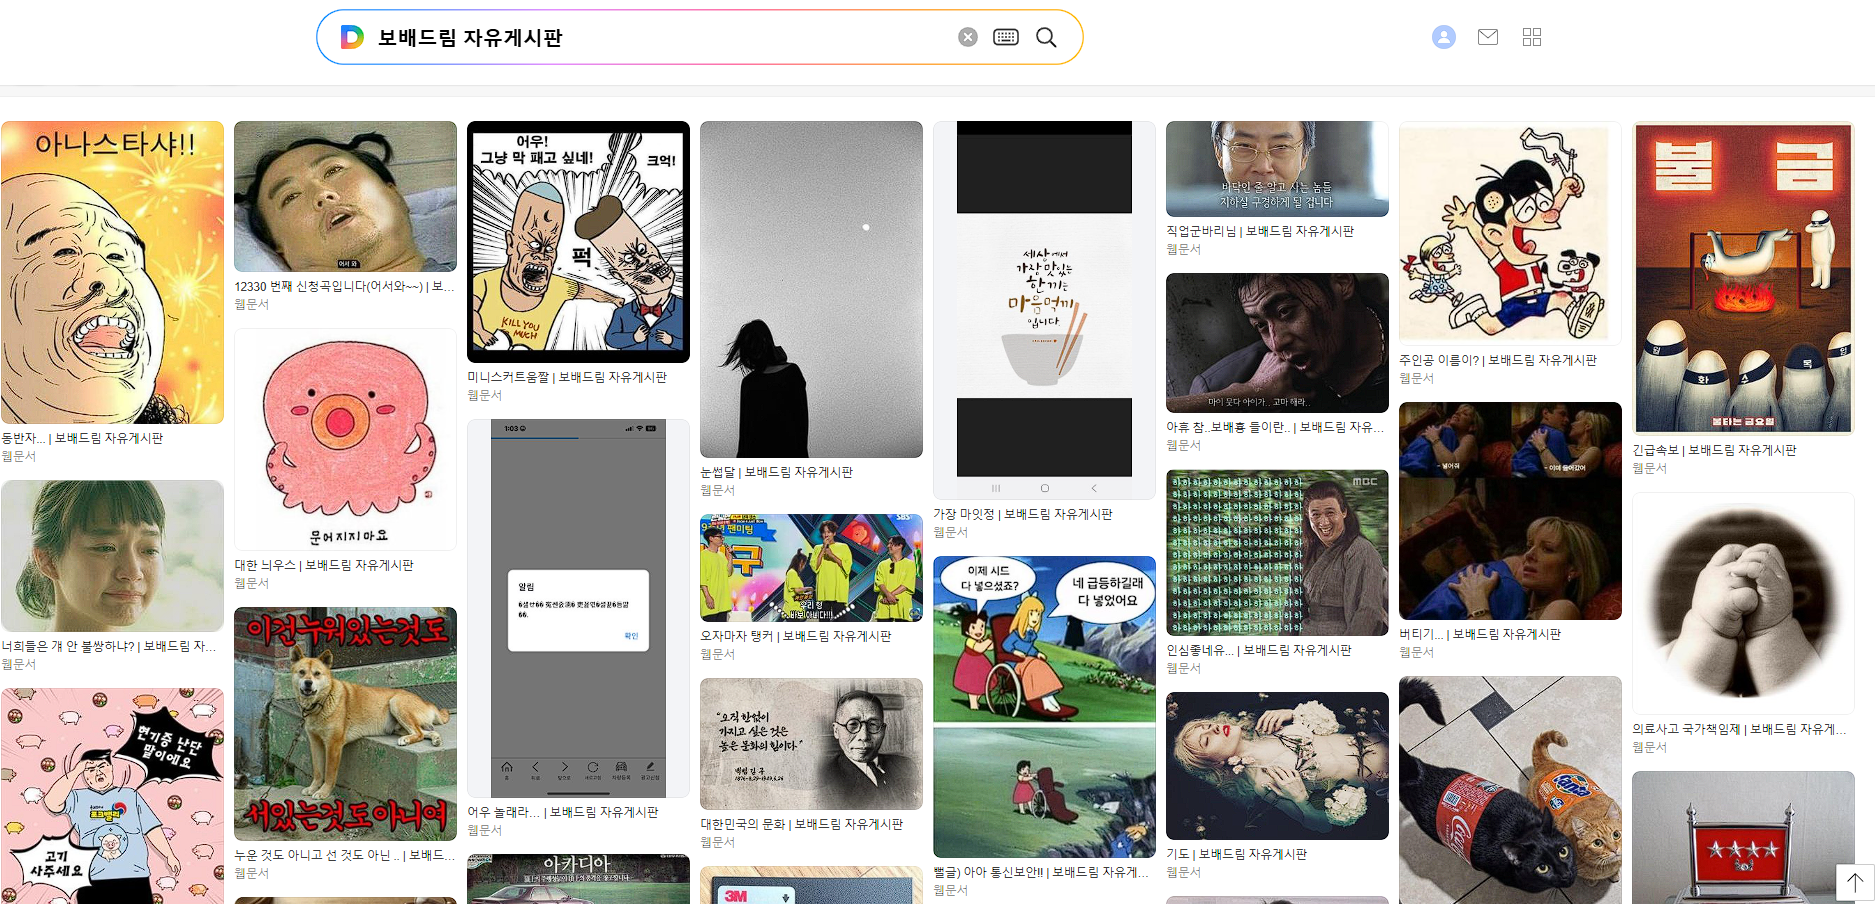Clear the search query with the X icon

[968, 37]
